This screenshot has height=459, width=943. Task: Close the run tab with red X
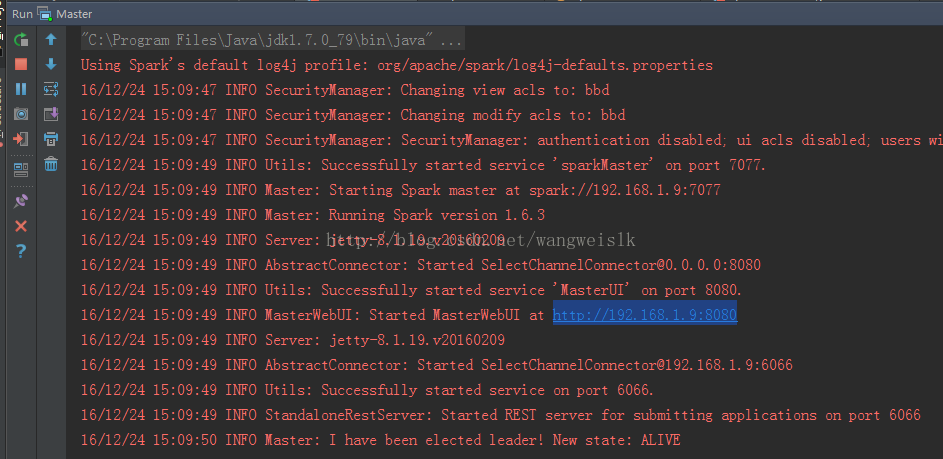[21, 226]
